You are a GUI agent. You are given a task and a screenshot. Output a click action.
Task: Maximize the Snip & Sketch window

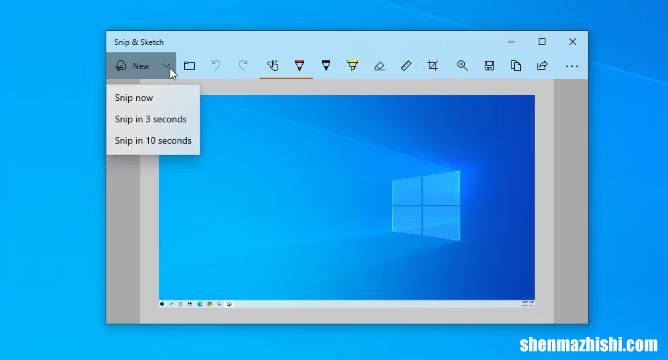tap(542, 41)
